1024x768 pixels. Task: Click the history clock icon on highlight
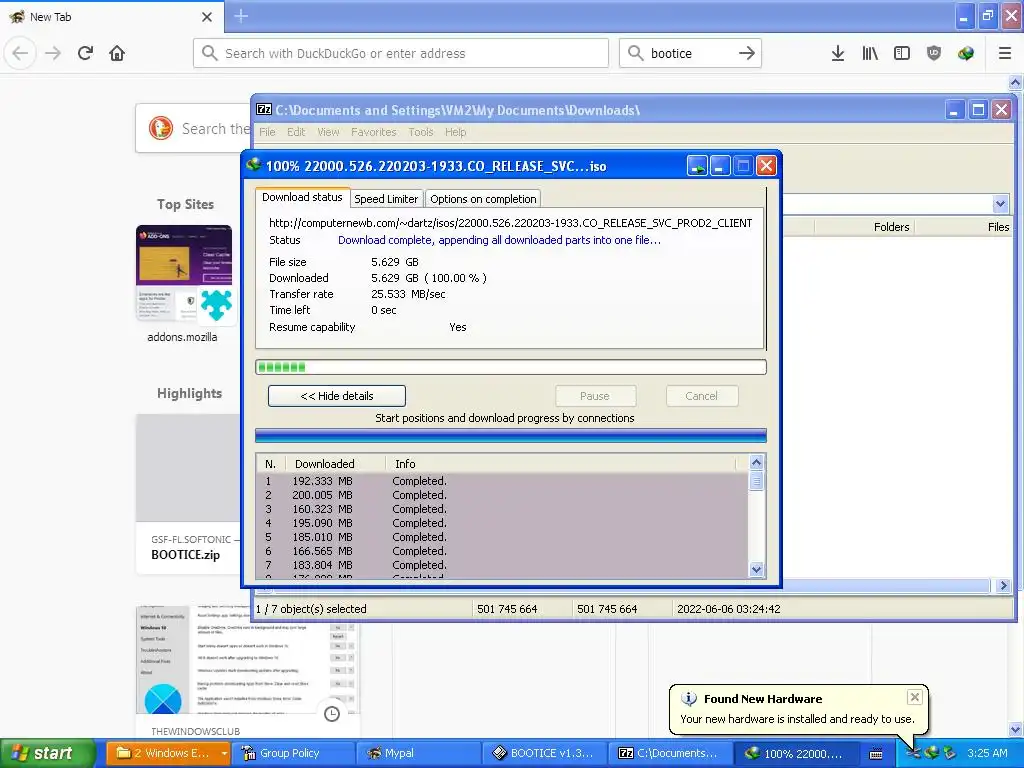pyautogui.click(x=332, y=714)
